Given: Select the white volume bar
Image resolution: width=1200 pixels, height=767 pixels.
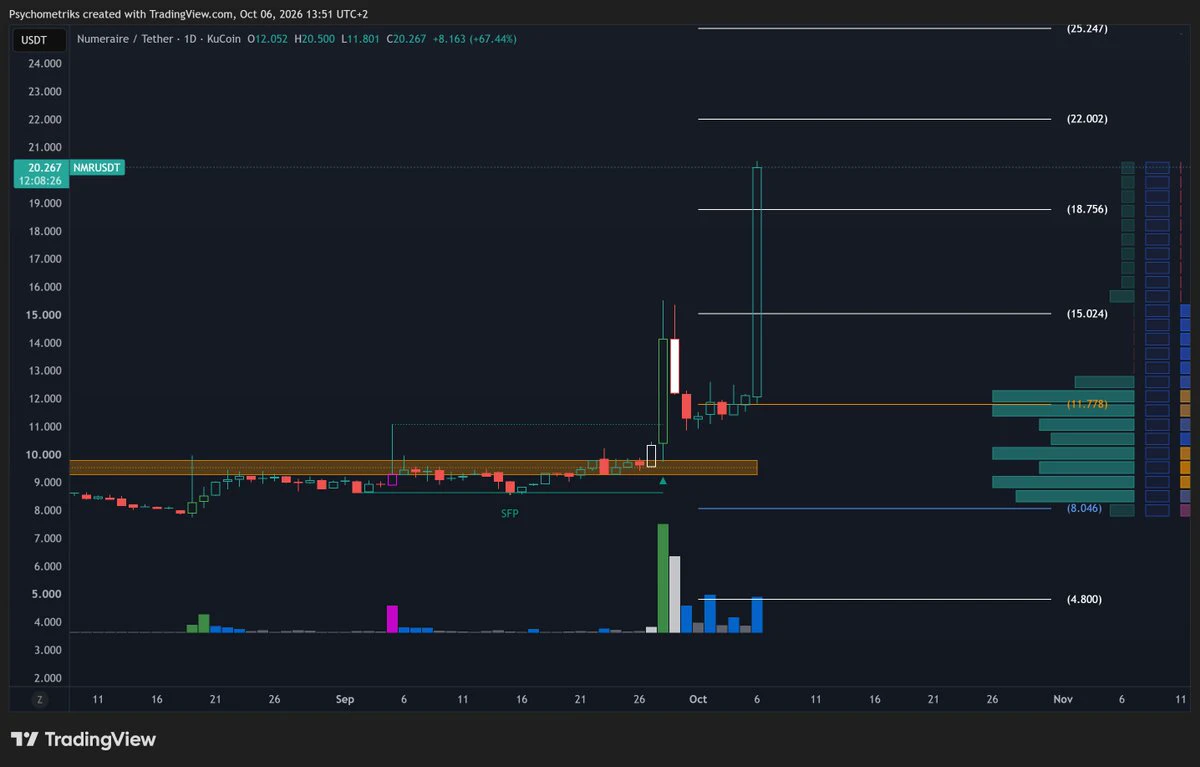Looking at the screenshot, I should (675, 594).
